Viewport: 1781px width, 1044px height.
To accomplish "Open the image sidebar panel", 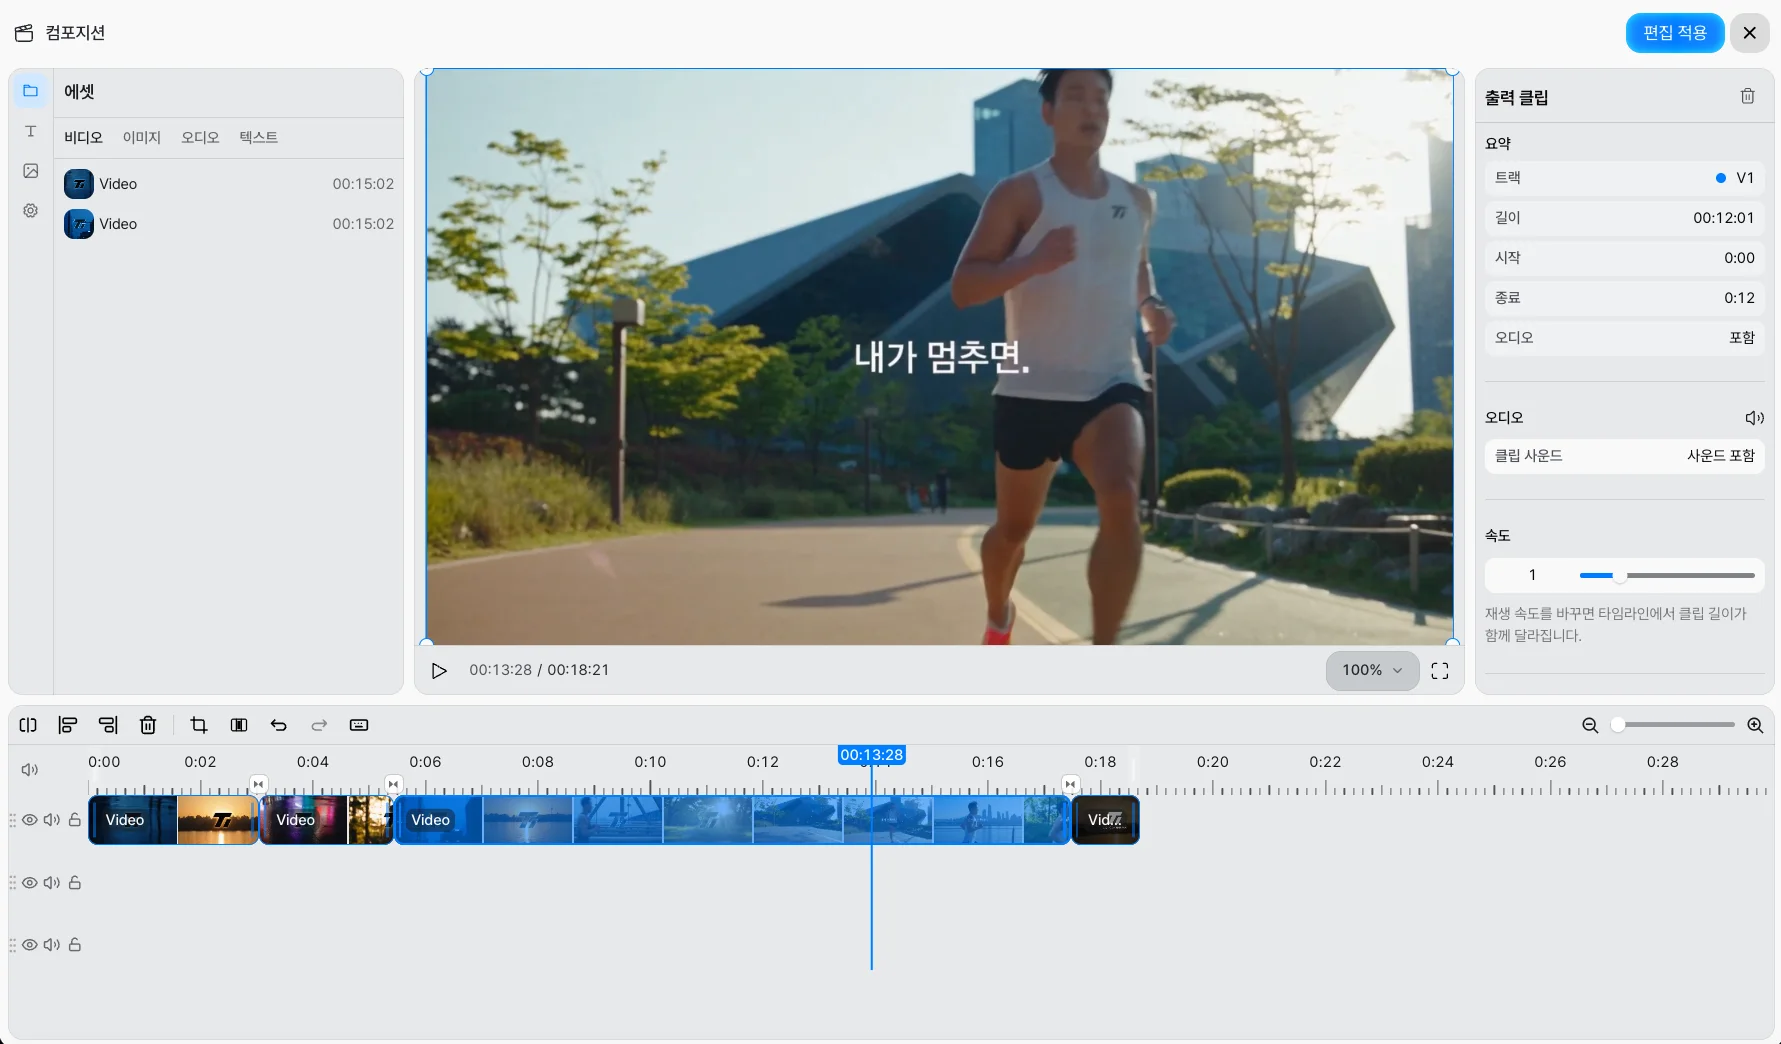I will click(x=30, y=171).
